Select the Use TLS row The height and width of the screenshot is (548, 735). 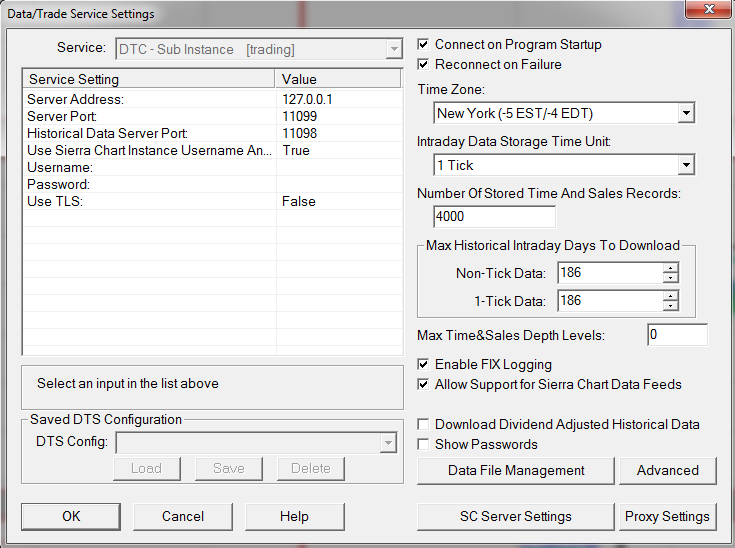(x=213, y=201)
